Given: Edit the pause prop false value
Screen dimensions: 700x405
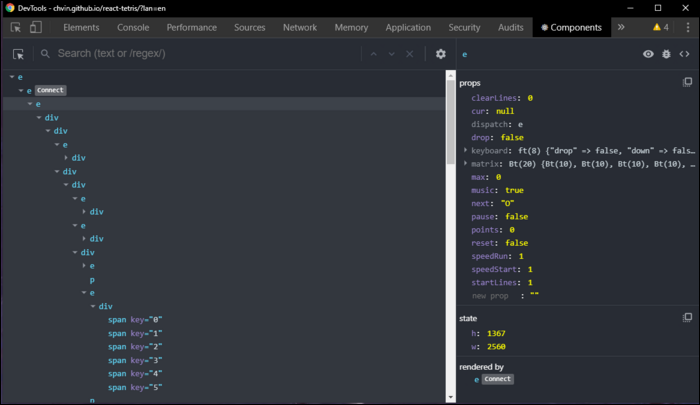Looking at the screenshot, I should pyautogui.click(x=517, y=217).
